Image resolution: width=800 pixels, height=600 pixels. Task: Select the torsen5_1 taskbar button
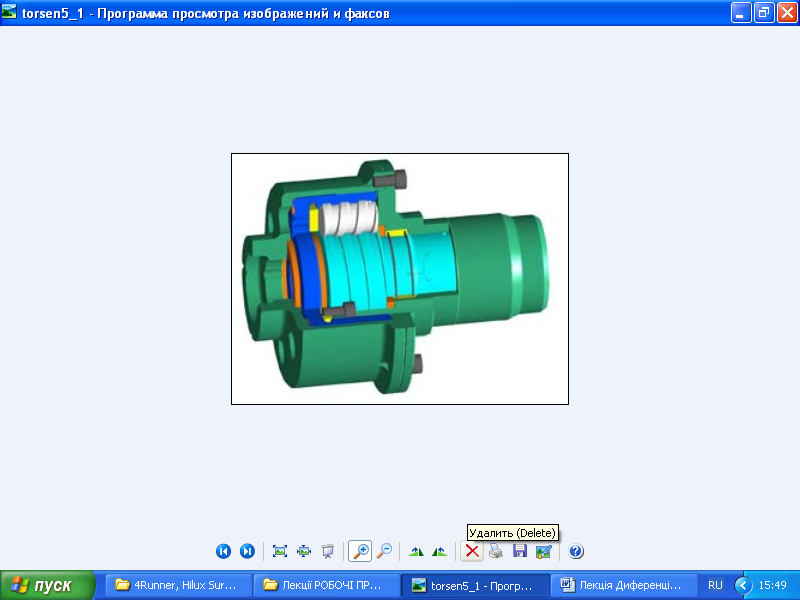click(x=476, y=585)
